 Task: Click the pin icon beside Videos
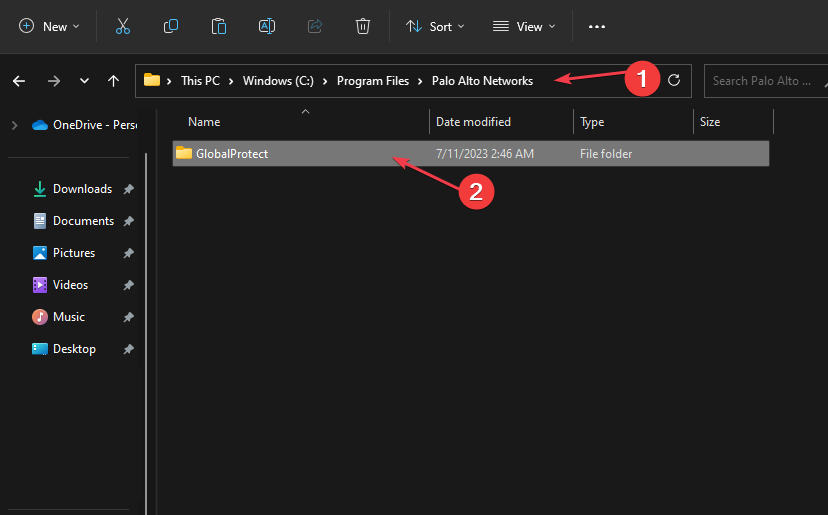[128, 285]
